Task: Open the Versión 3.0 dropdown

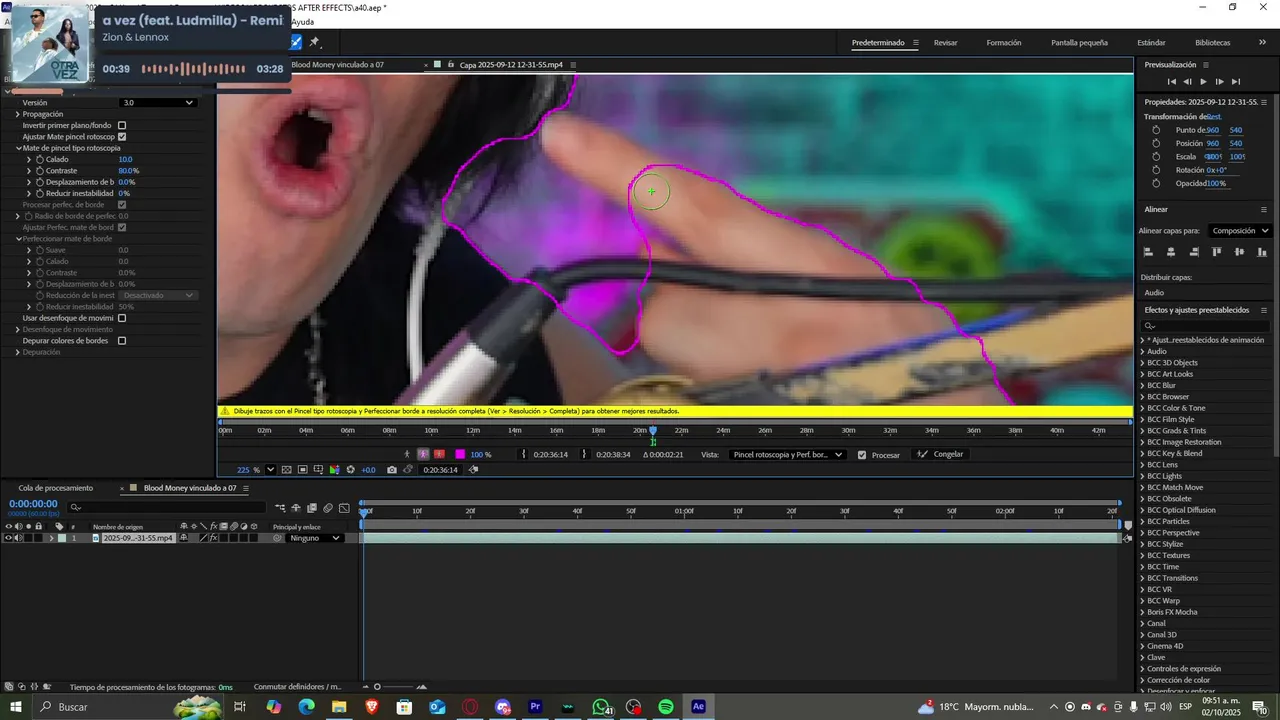Action: coord(158,102)
